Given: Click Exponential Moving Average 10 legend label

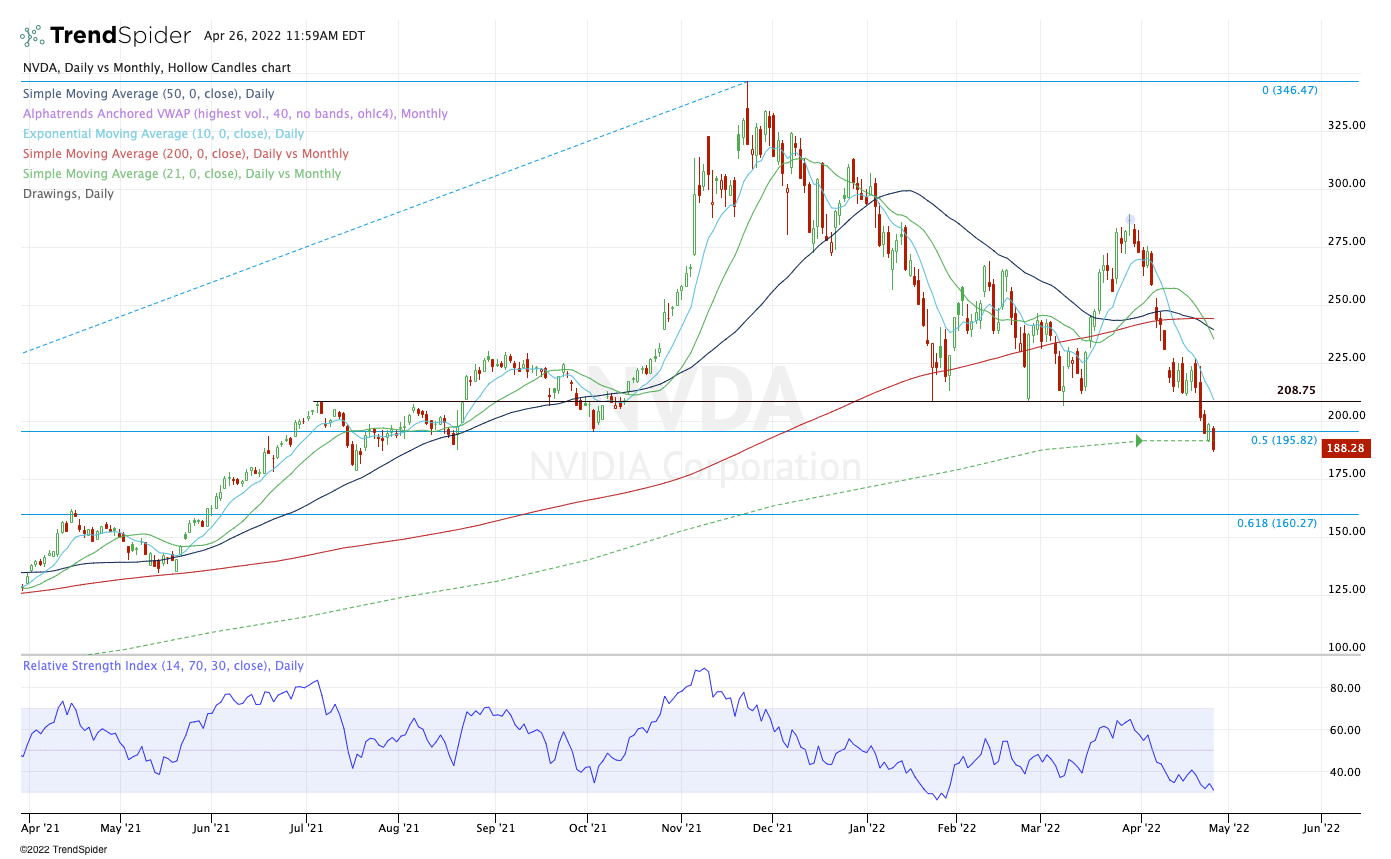Looking at the screenshot, I should click(163, 134).
